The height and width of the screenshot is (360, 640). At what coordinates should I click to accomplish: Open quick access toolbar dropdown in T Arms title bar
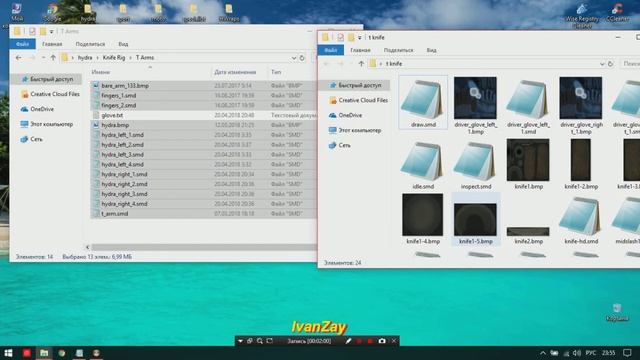52,31
